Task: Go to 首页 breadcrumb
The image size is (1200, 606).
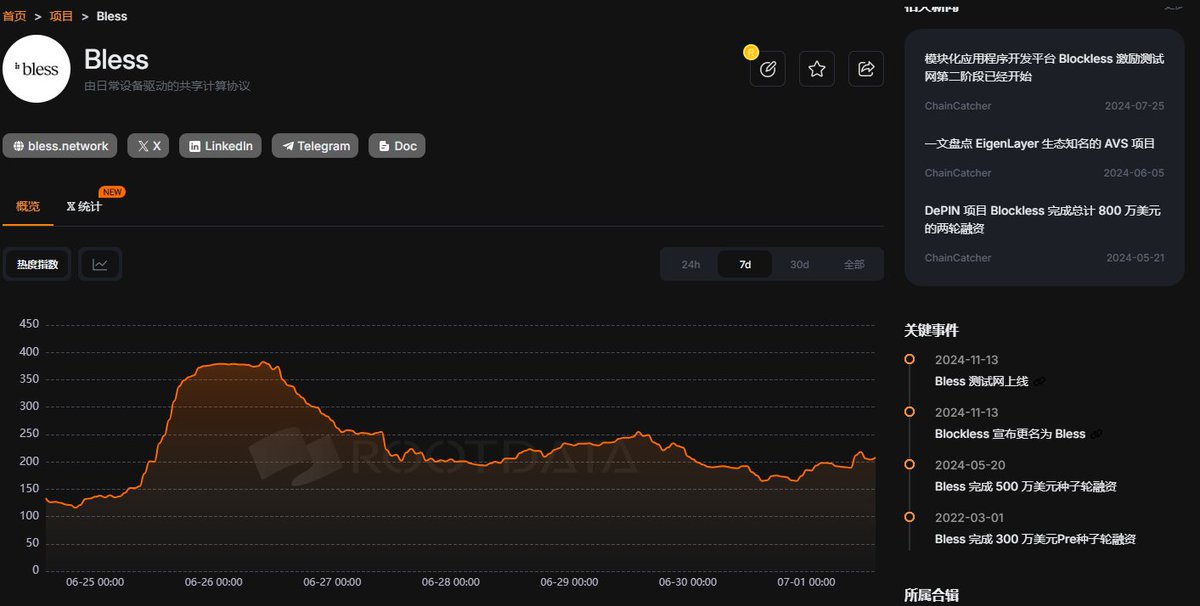Action: point(14,16)
